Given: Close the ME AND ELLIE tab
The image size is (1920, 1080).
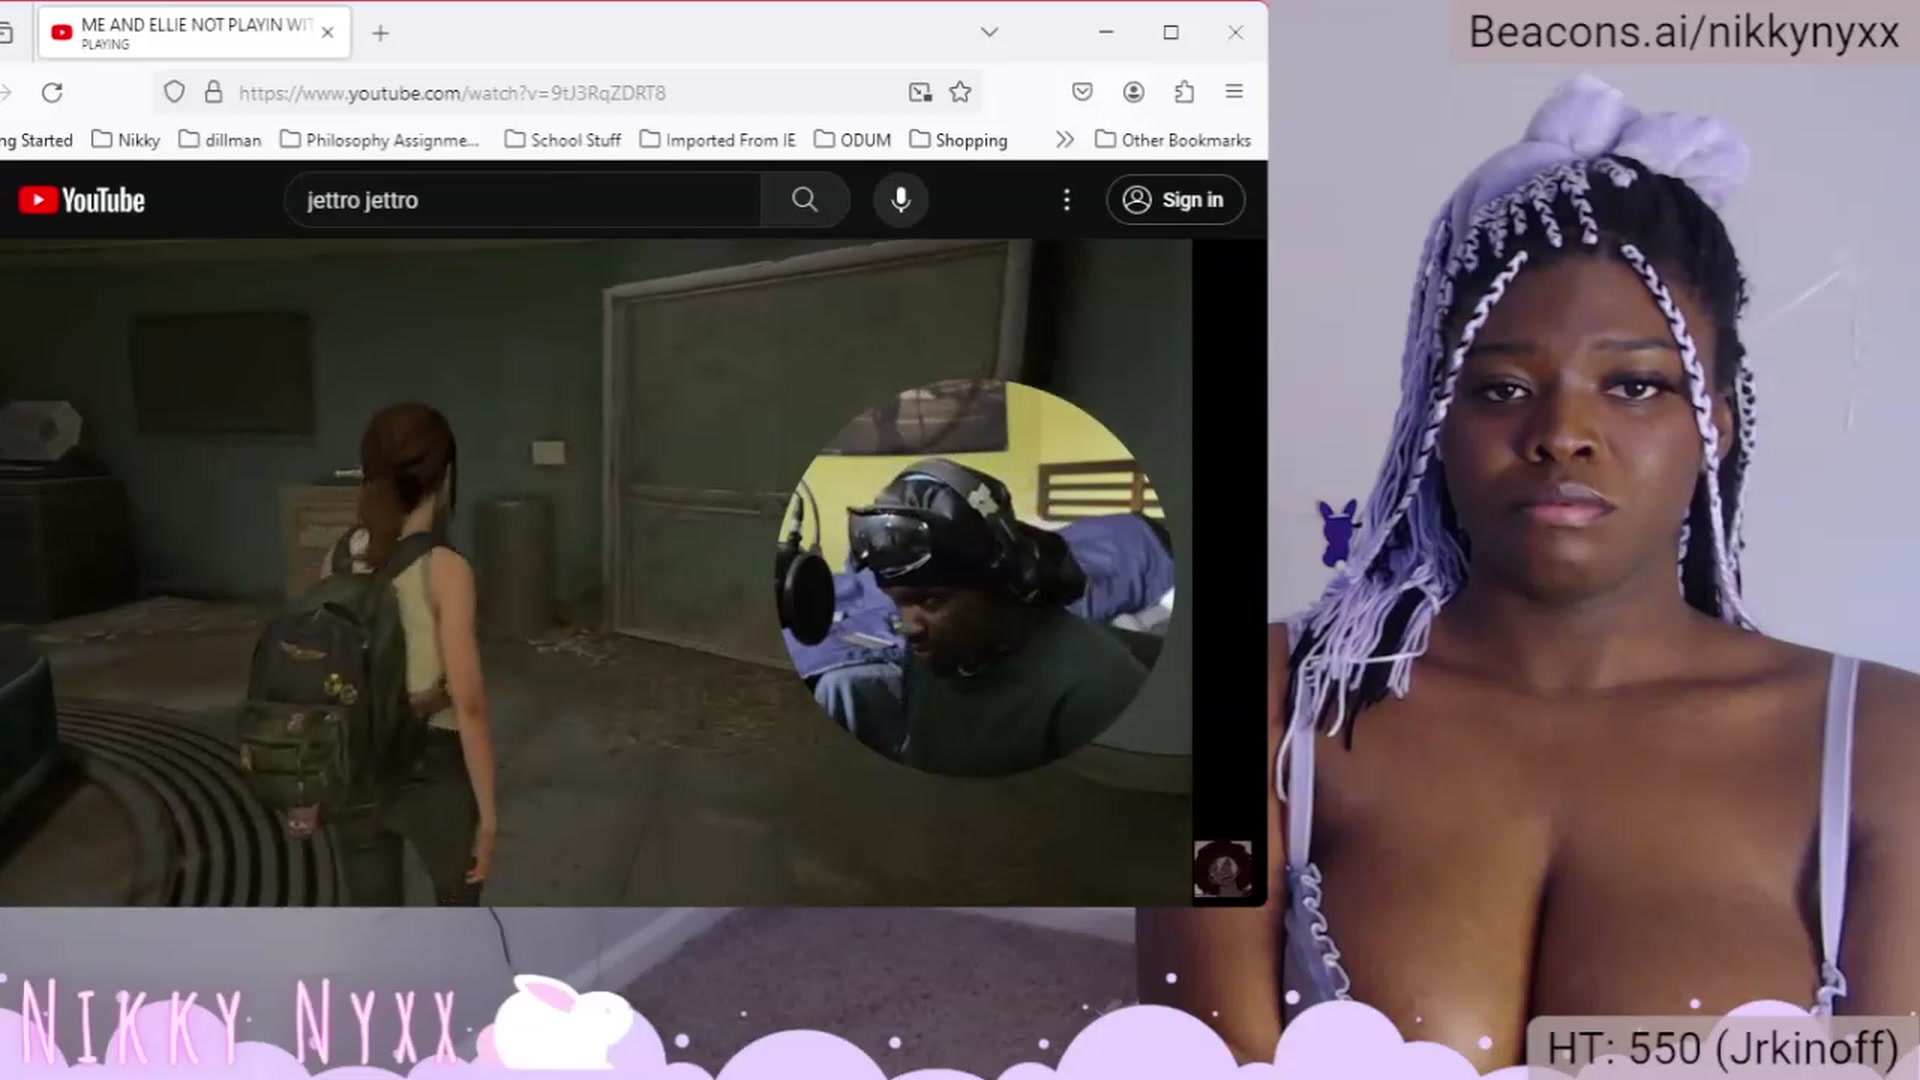Looking at the screenshot, I should 327,32.
